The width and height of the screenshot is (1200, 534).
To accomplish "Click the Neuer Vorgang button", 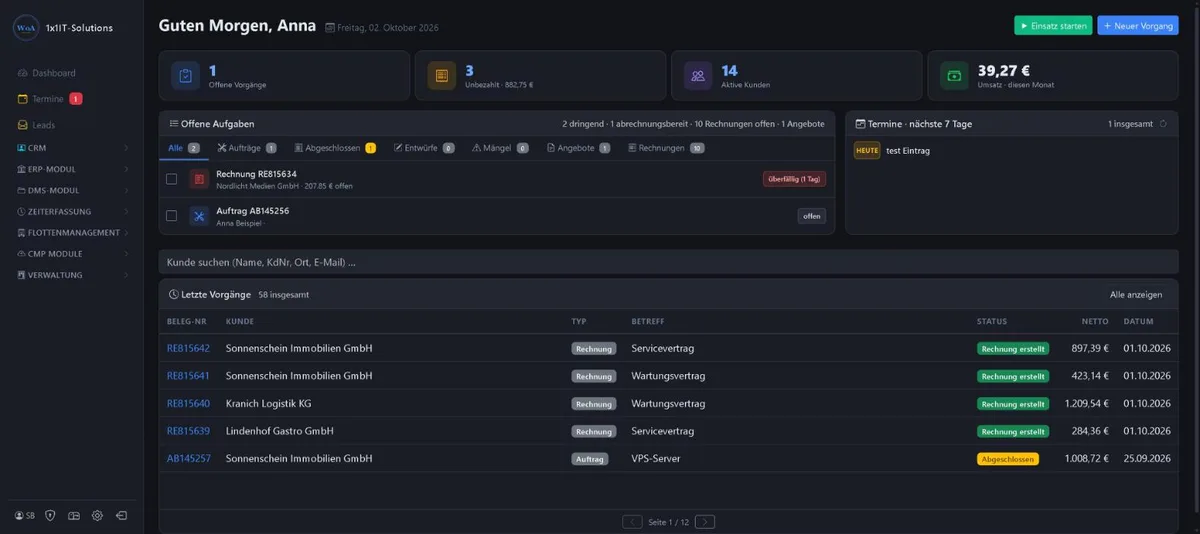I will coord(1138,26).
